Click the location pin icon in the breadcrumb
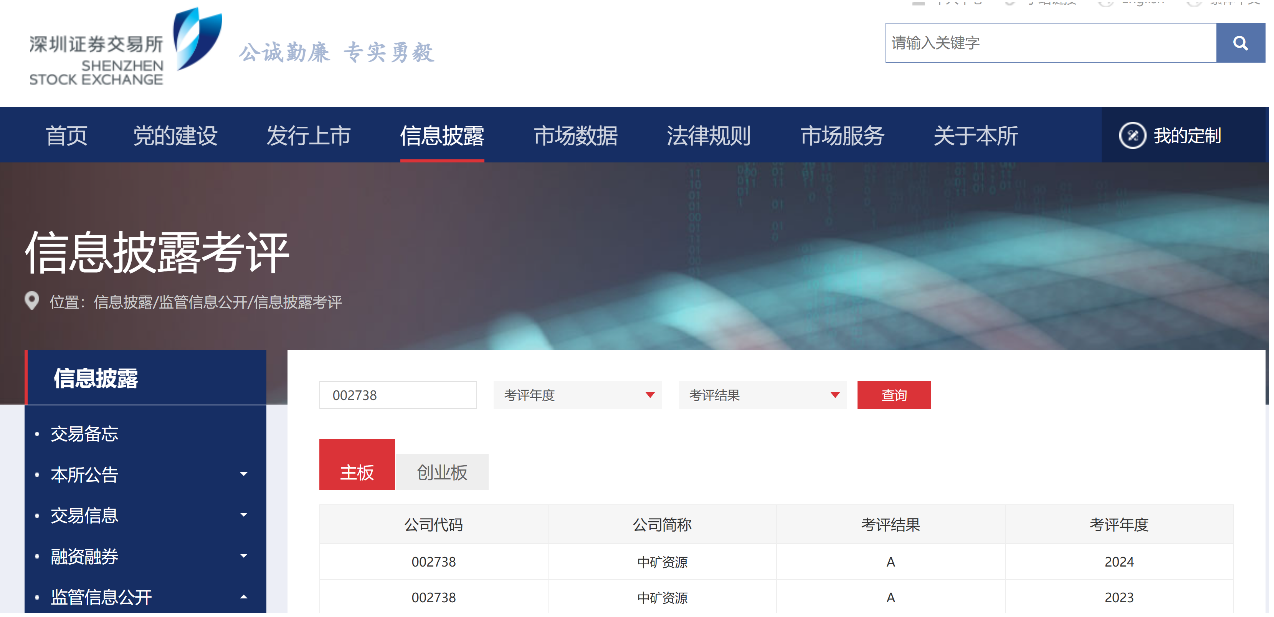 pos(31,301)
